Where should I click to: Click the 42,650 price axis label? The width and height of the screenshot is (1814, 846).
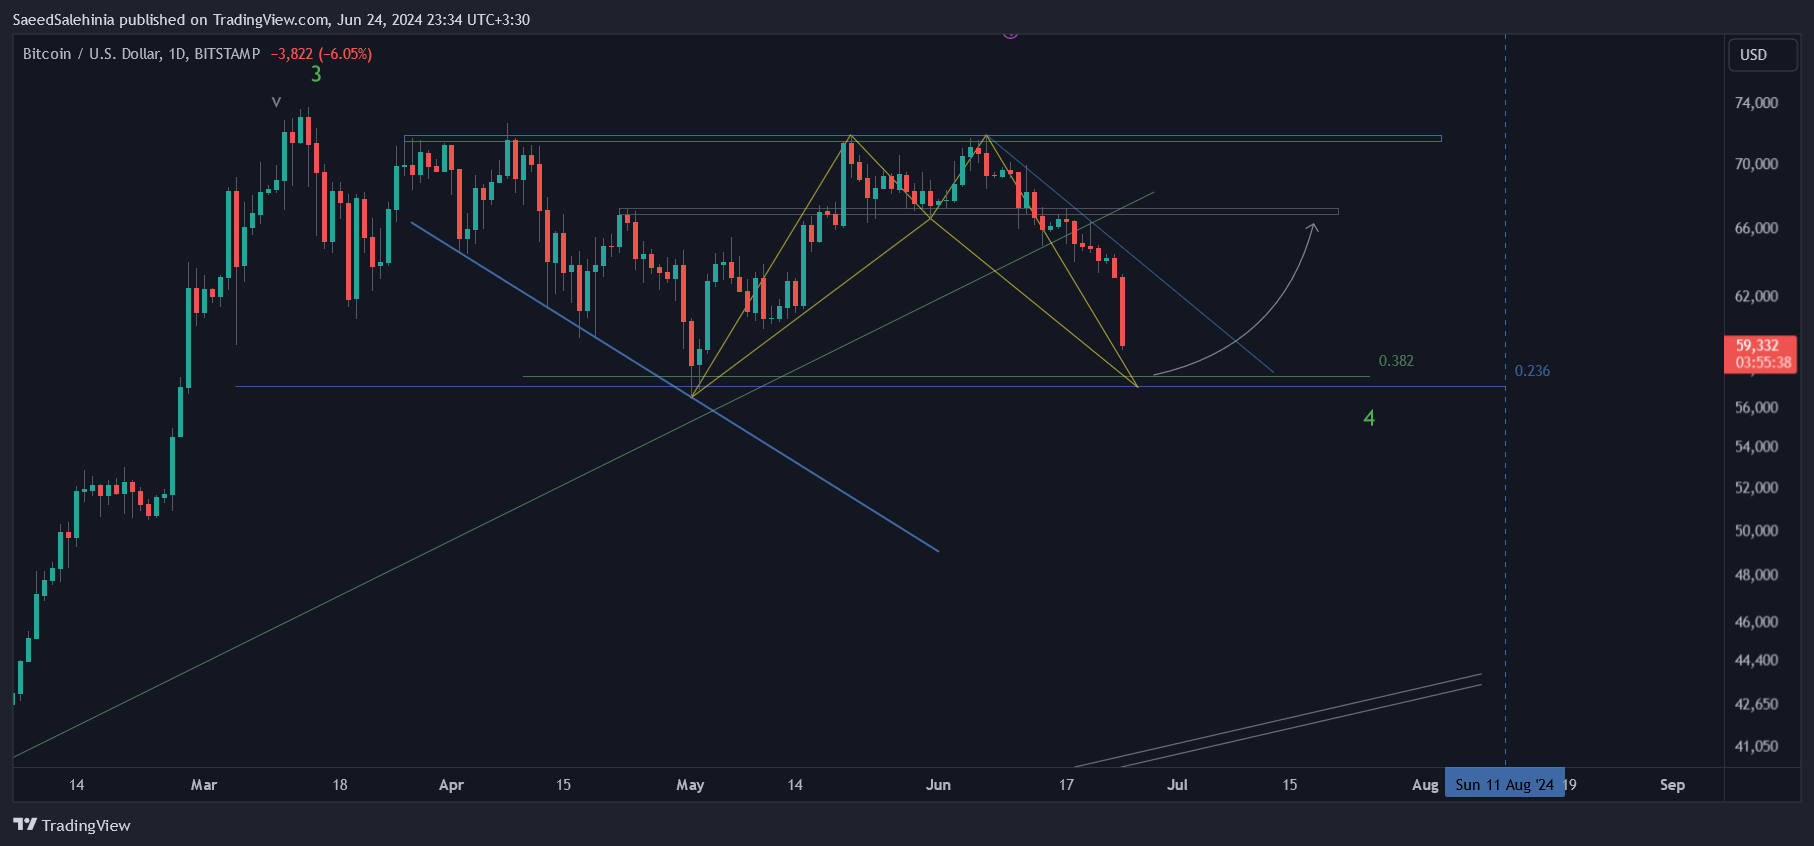coord(1756,704)
